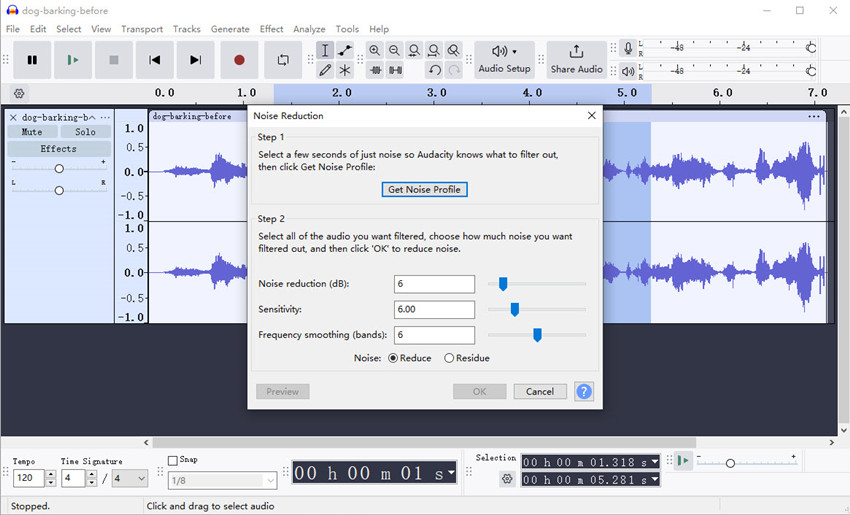This screenshot has width=850, height=515.
Task: Open the Generate menu
Action: 230,29
